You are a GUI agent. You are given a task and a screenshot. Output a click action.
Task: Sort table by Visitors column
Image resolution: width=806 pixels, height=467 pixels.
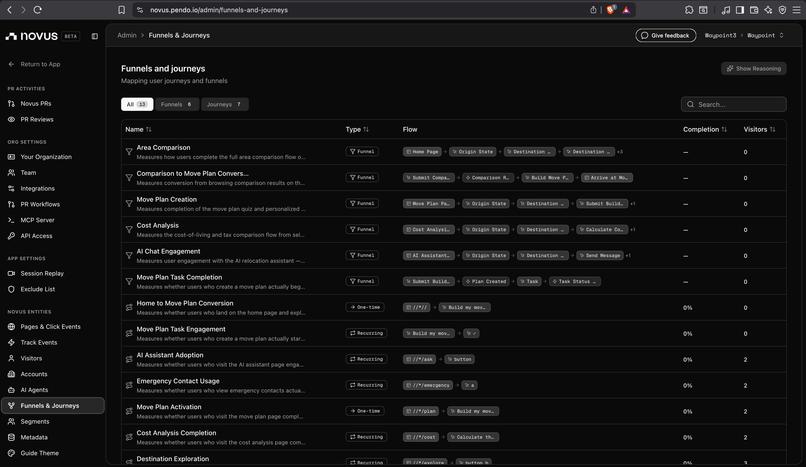[759, 129]
